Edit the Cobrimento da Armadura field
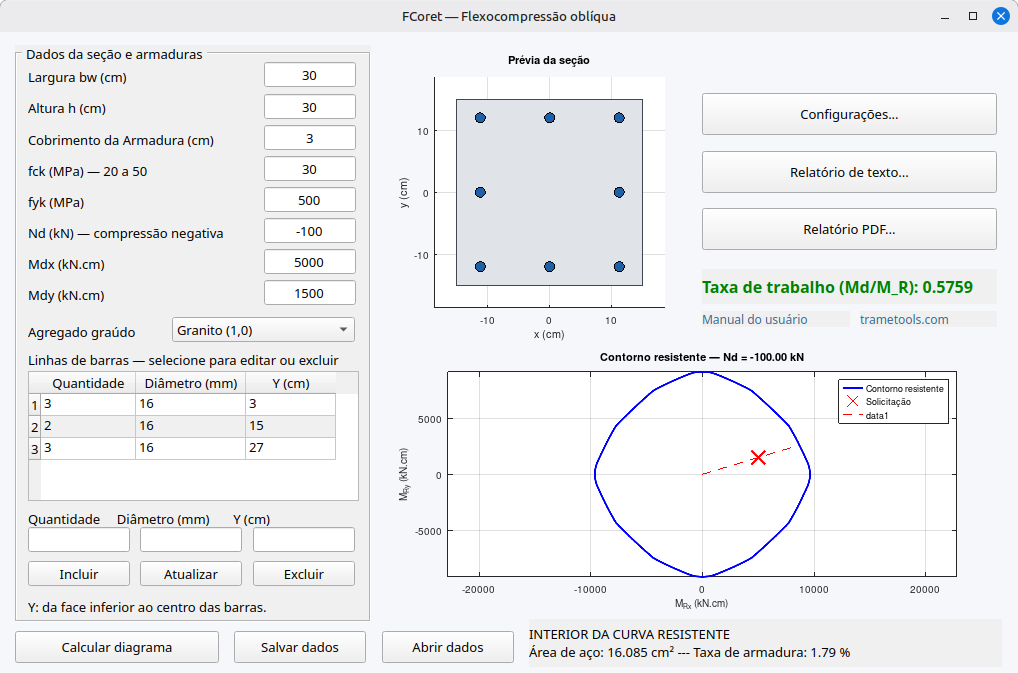This screenshot has width=1018, height=673. click(310, 138)
